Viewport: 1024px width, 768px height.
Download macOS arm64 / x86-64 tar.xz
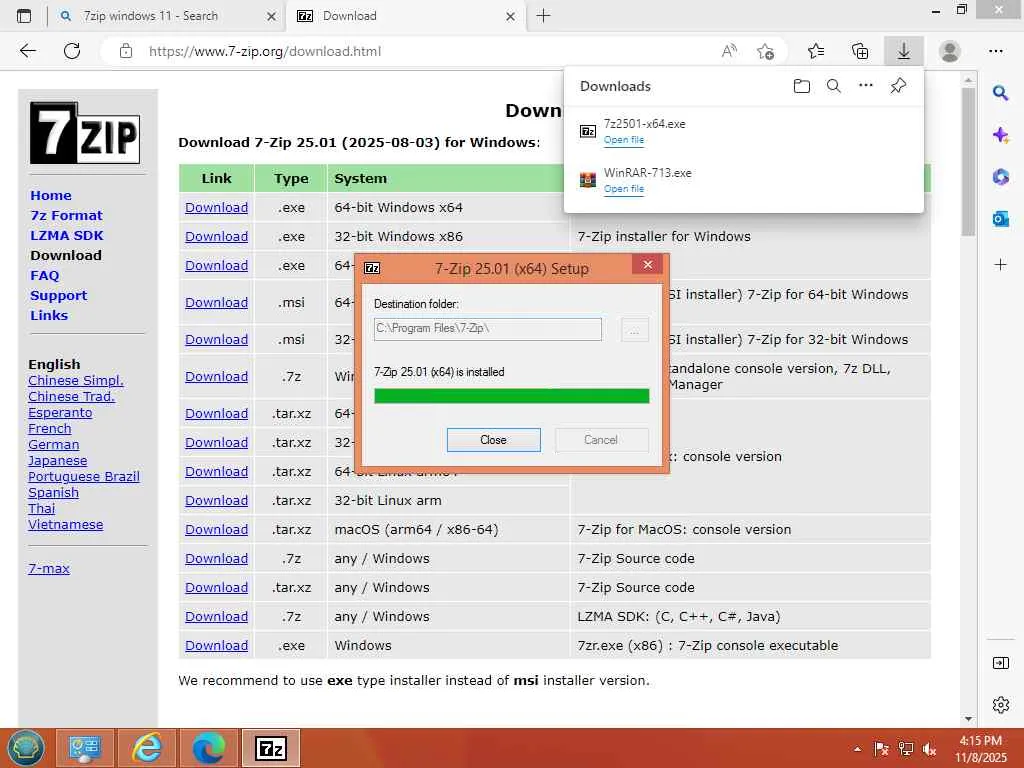point(216,530)
